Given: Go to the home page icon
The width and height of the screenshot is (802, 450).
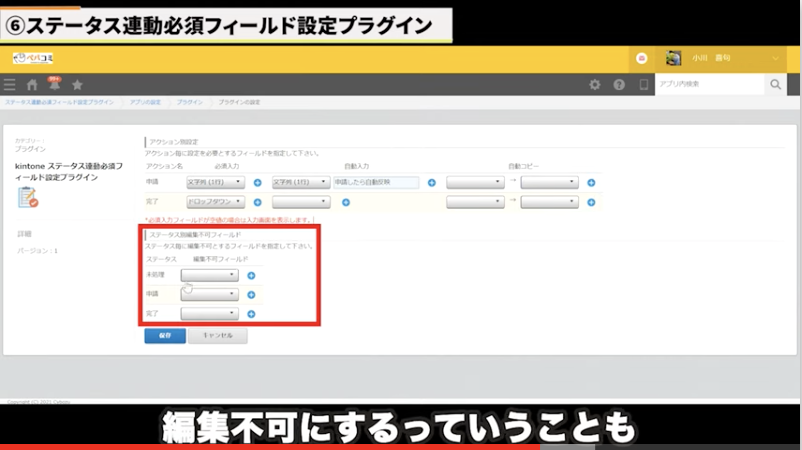Looking at the screenshot, I should [x=32, y=85].
